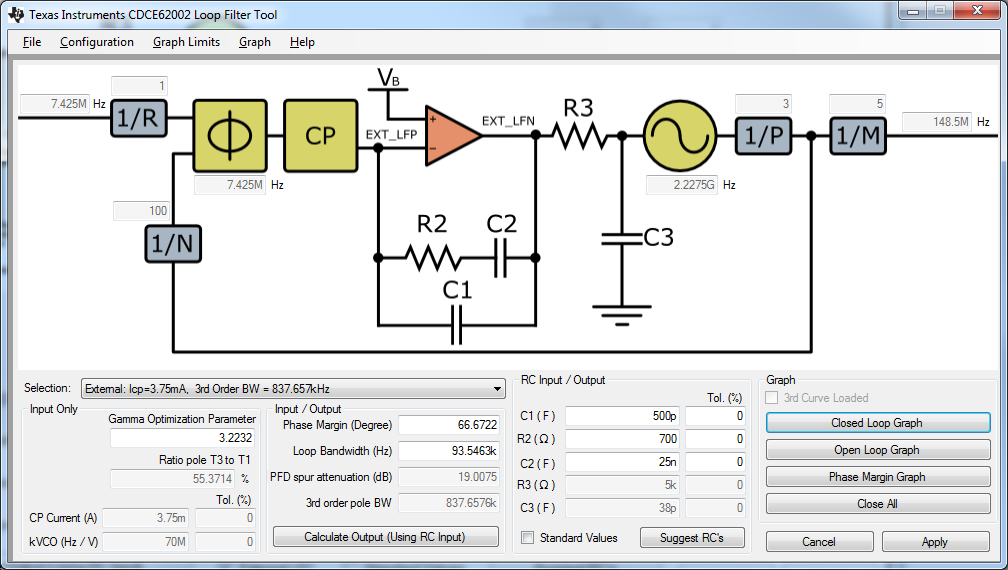Click the Texas Instruments title bar logo
This screenshot has height=570, width=1008.
pyautogui.click(x=16, y=14)
